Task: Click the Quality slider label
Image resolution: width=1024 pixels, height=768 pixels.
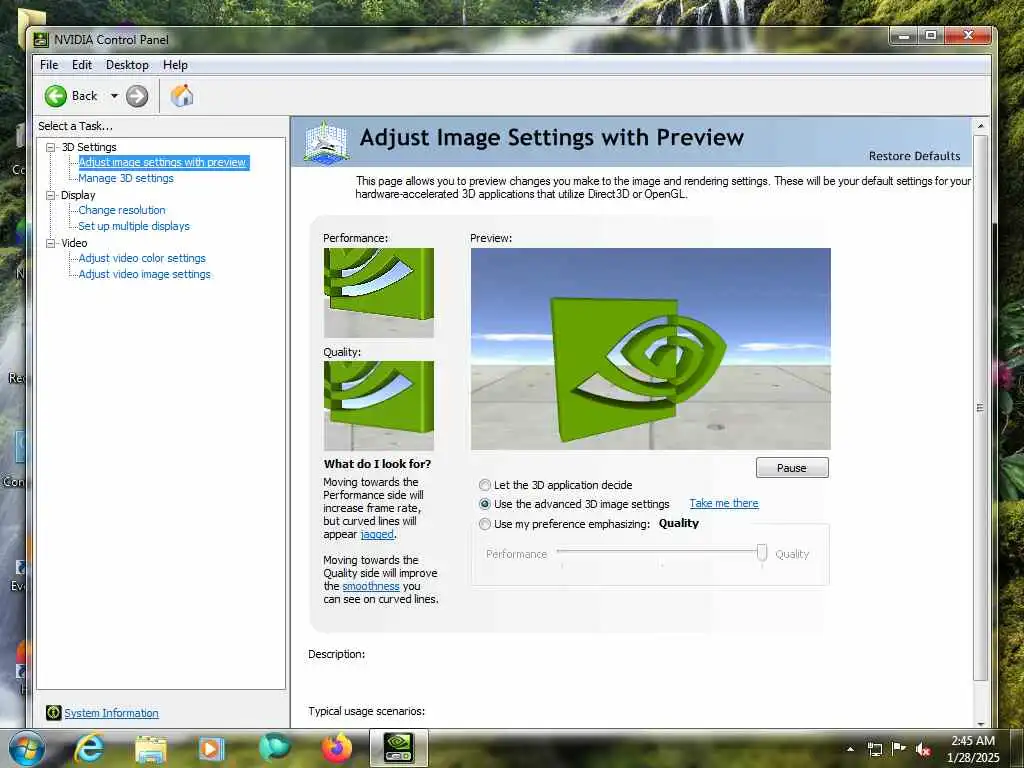Action: 792,554
